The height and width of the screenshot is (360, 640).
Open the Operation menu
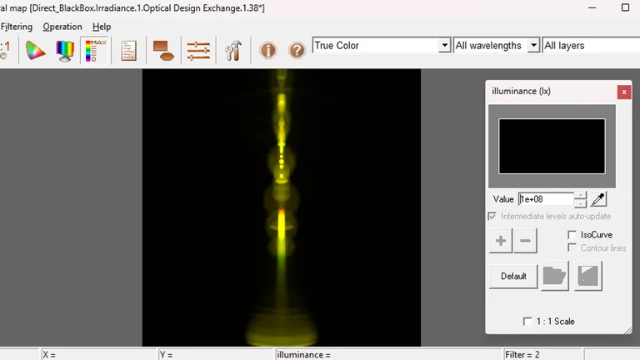[x=62, y=27]
